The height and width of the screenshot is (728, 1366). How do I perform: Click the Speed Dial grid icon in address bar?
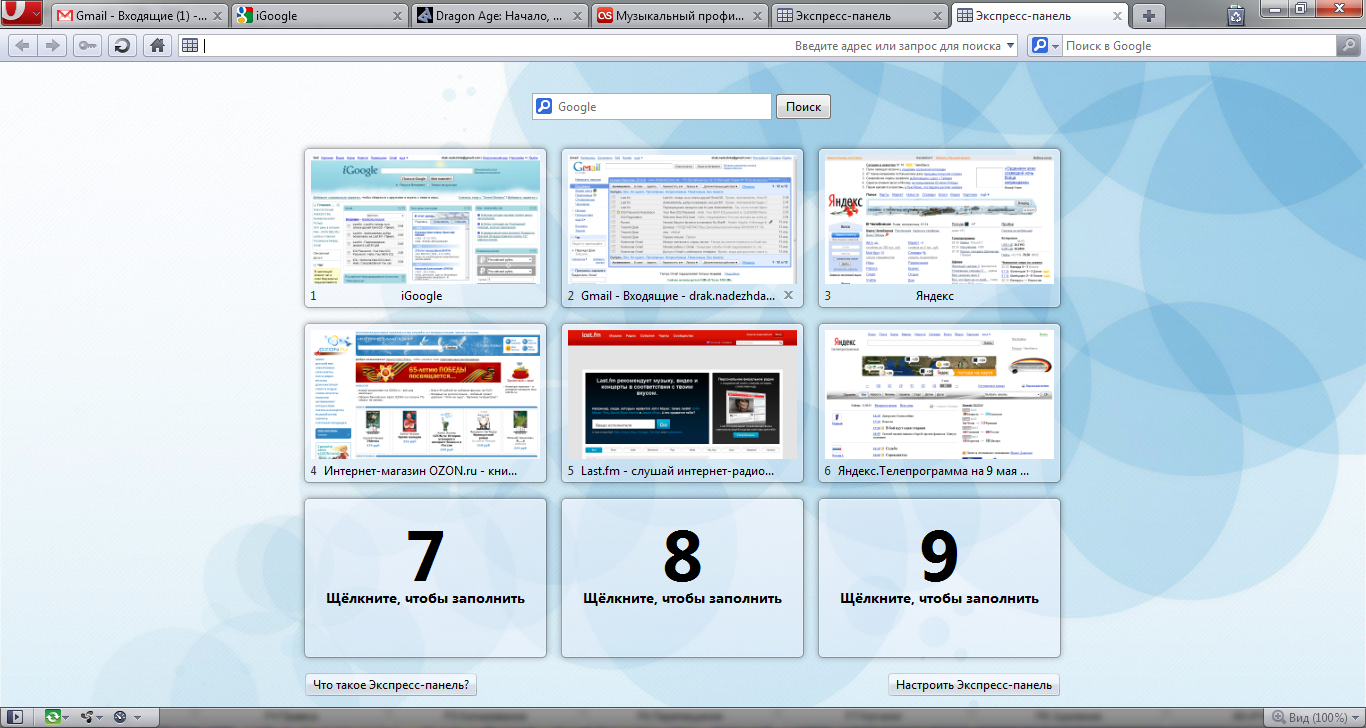click(190, 46)
